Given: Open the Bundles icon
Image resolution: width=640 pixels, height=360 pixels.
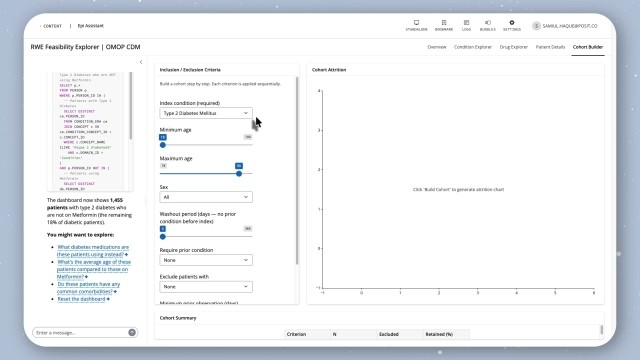Looking at the screenshot, I should (487, 22).
